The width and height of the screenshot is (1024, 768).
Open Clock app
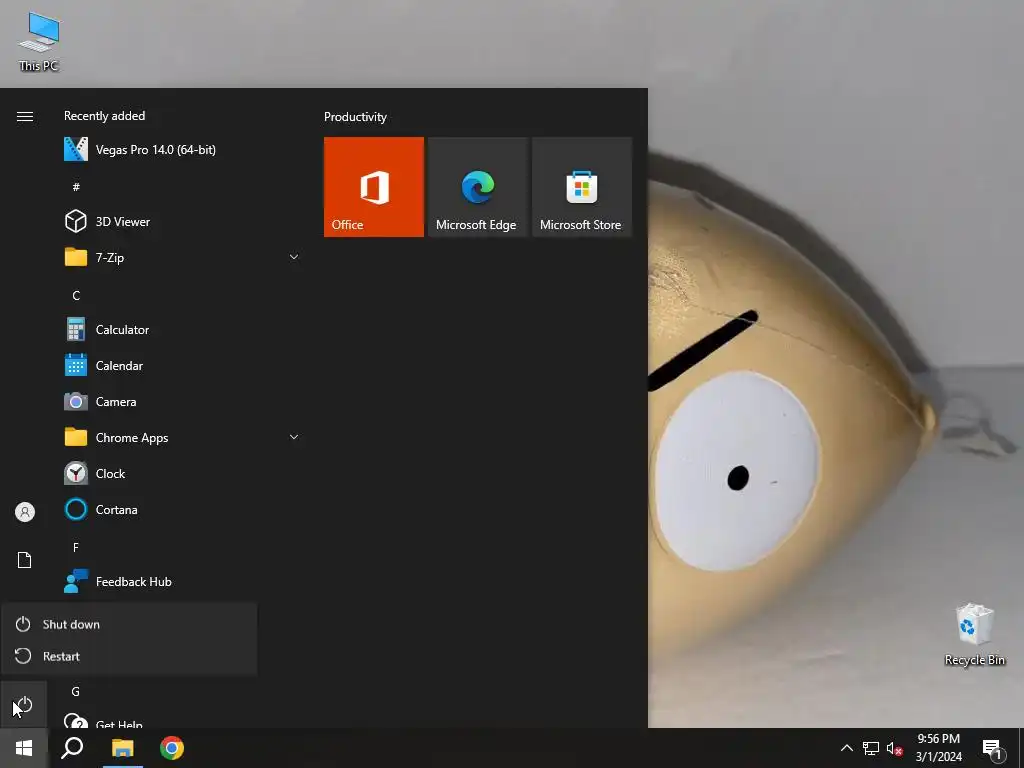182,473
